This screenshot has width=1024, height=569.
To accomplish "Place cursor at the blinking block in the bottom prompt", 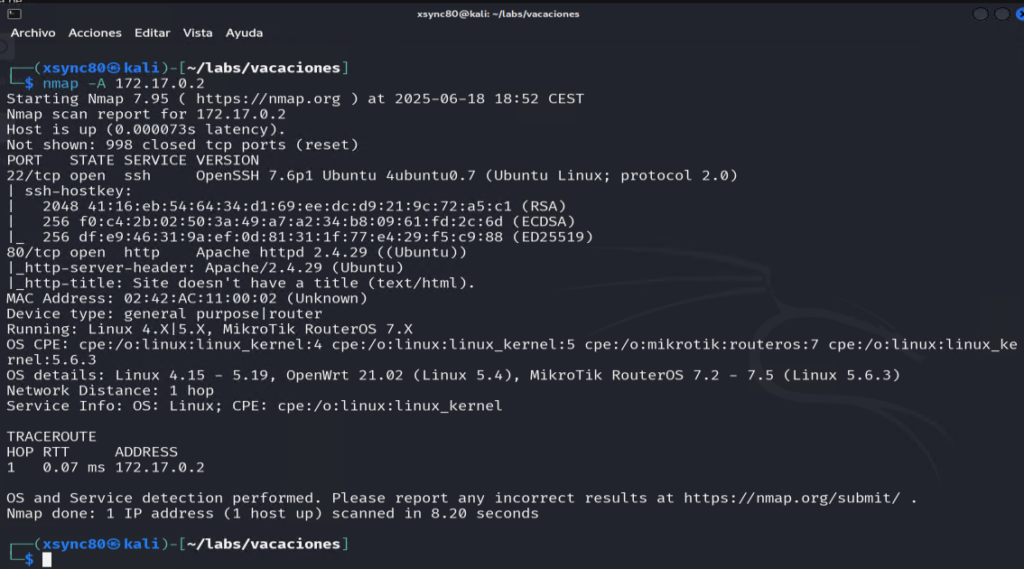I will pos(47,559).
